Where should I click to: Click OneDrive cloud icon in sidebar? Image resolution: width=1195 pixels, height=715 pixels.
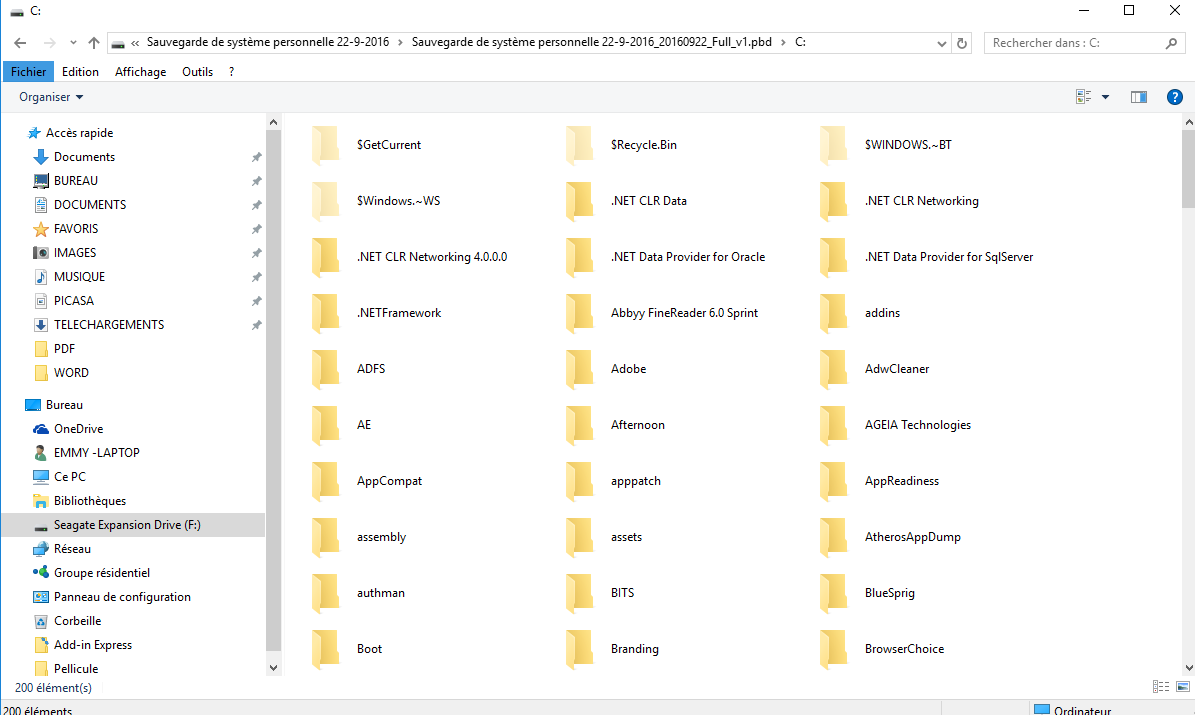41,429
